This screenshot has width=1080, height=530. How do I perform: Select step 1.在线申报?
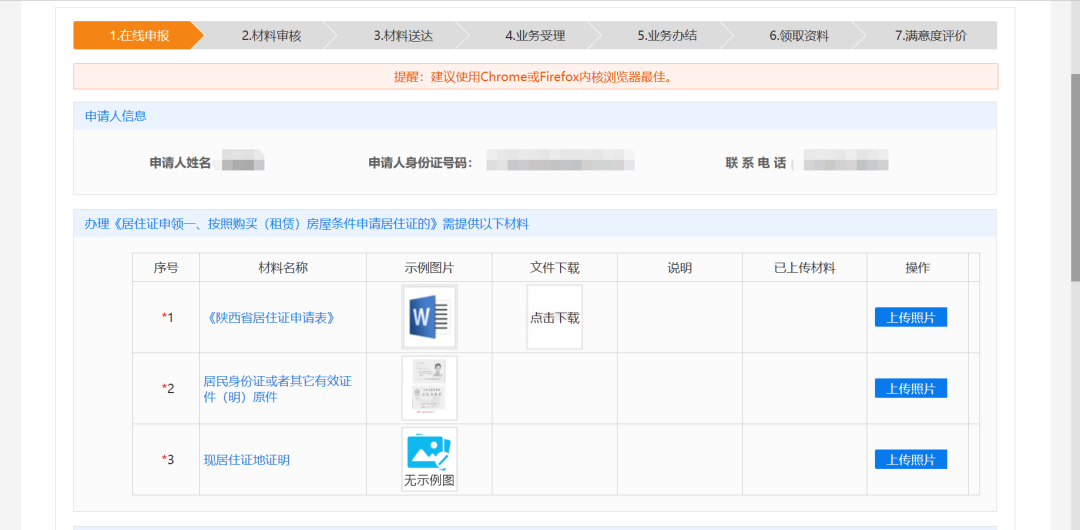(138, 36)
